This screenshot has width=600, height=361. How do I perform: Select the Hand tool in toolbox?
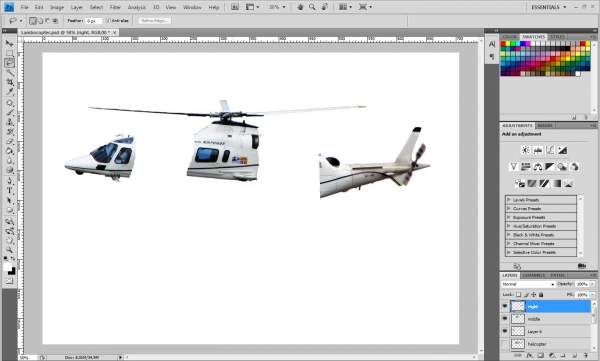10,240
